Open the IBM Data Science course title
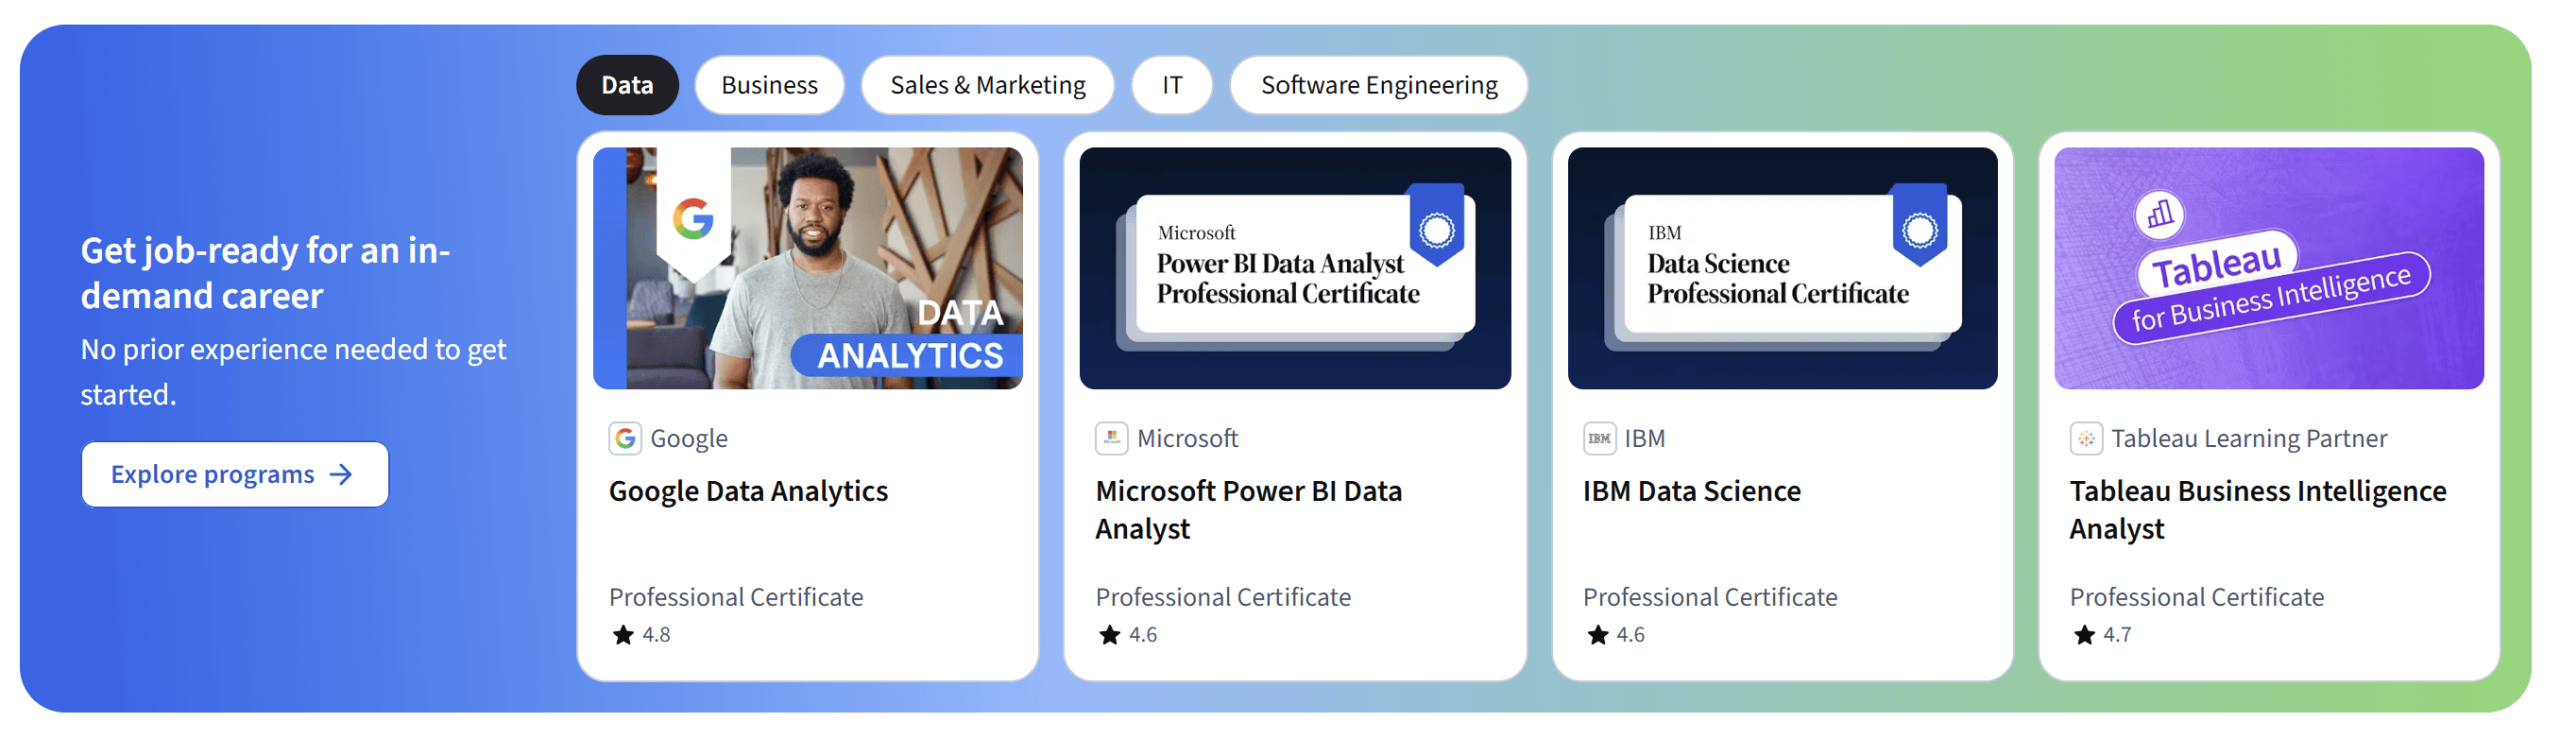The height and width of the screenshot is (739, 2560). (x=1691, y=491)
